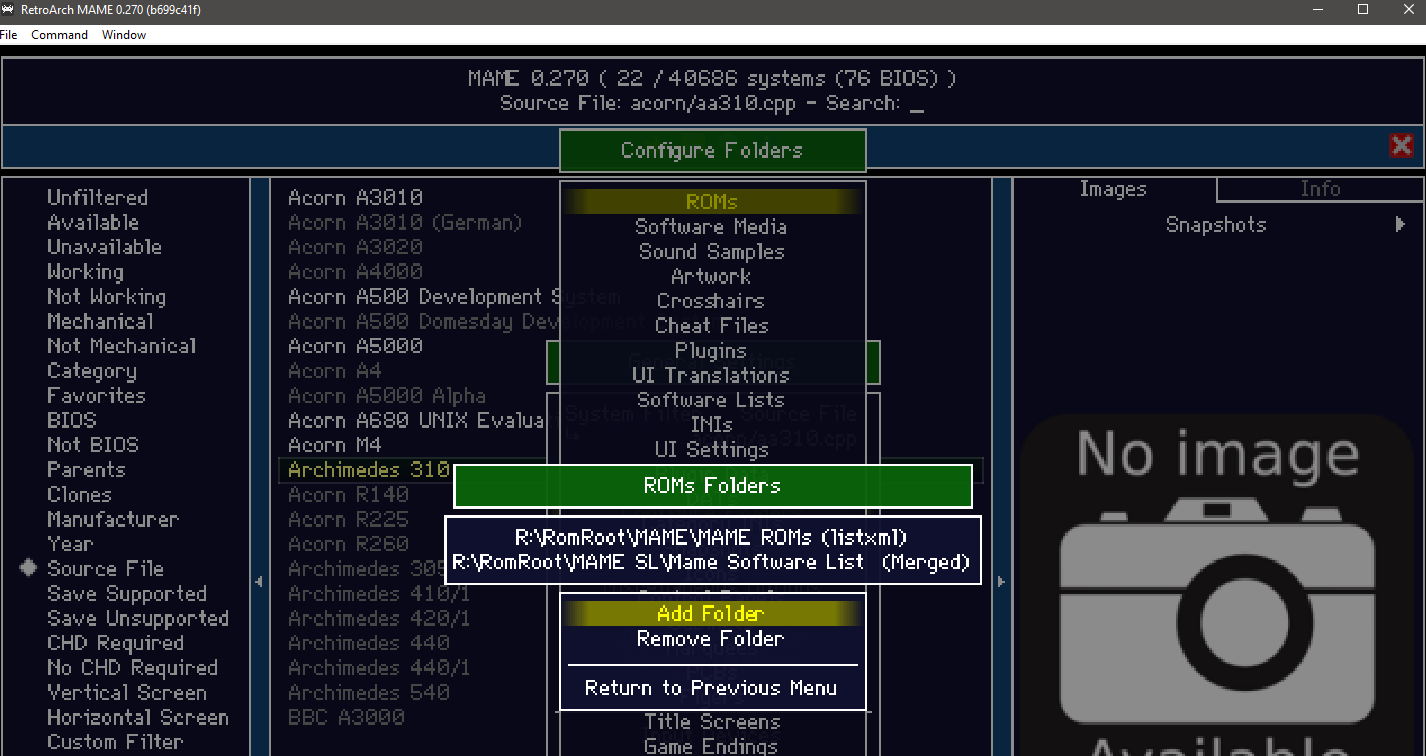Screen dimensions: 1426x756
Task: Select Crosshairs folder option
Action: 712,301
